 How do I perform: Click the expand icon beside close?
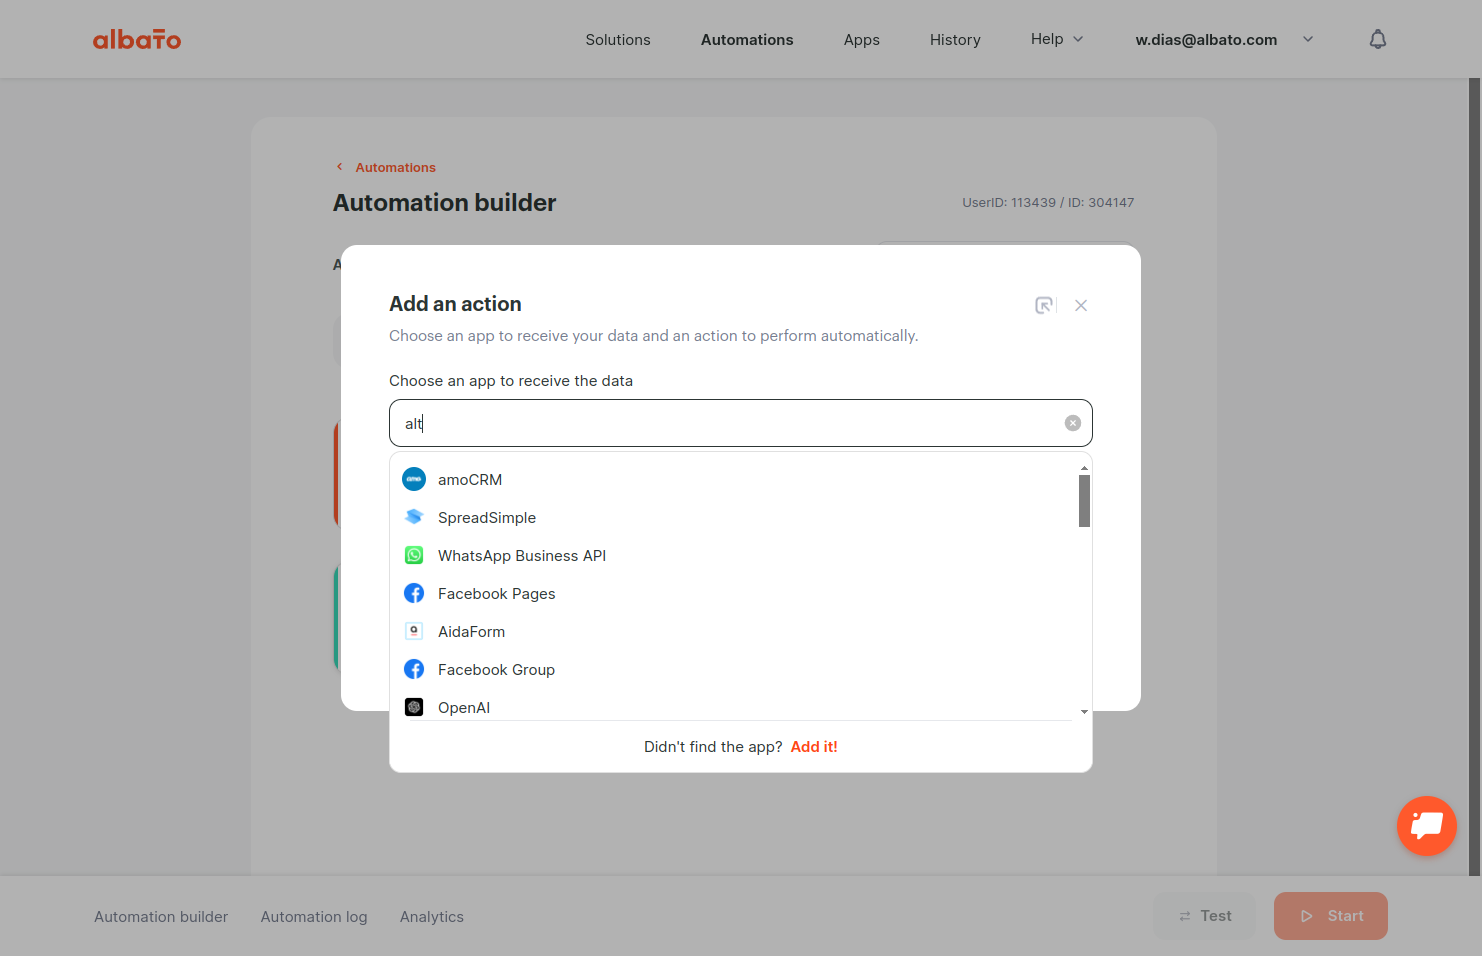click(1044, 305)
